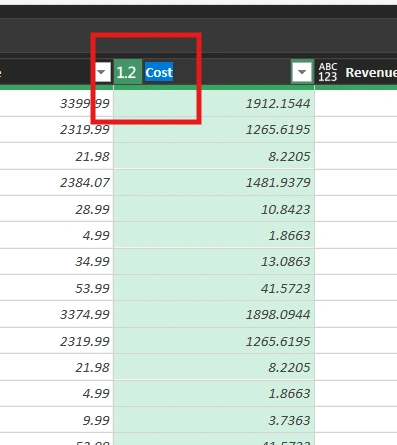397x445 pixels.
Task: Click the 1.2 decimal data type icon for Cost
Action: (x=128, y=72)
